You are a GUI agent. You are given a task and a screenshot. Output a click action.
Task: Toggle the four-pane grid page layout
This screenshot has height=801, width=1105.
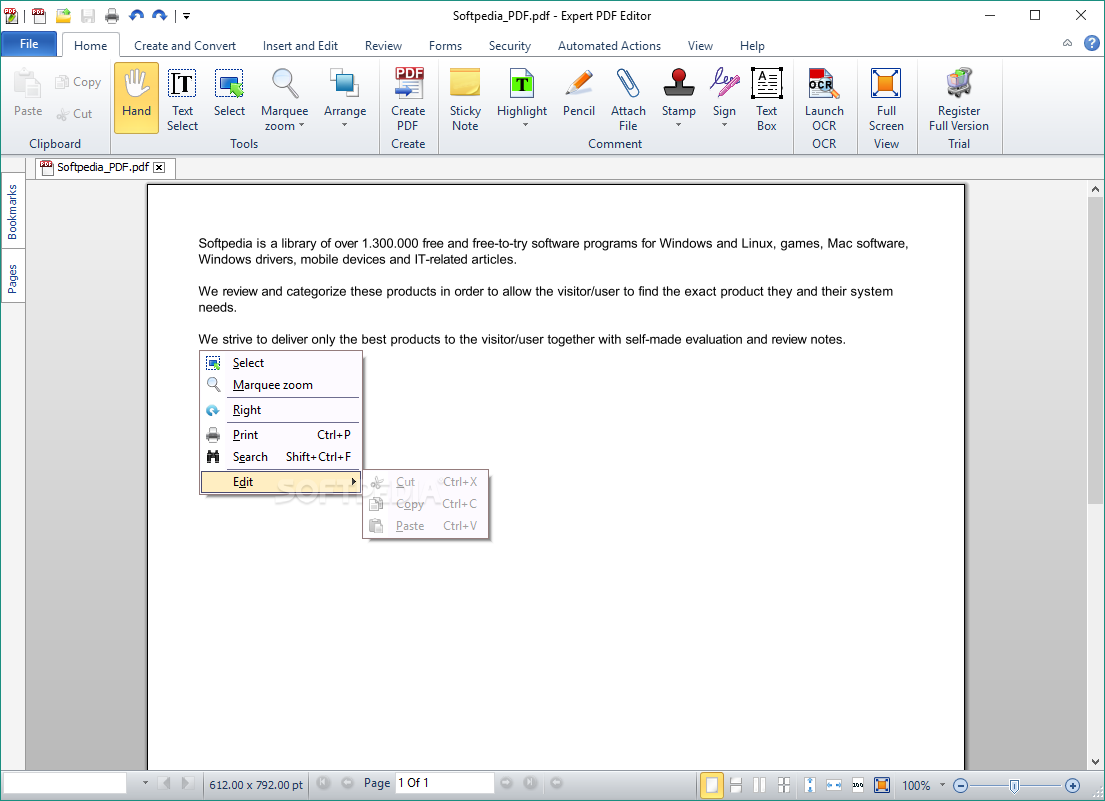[784, 785]
